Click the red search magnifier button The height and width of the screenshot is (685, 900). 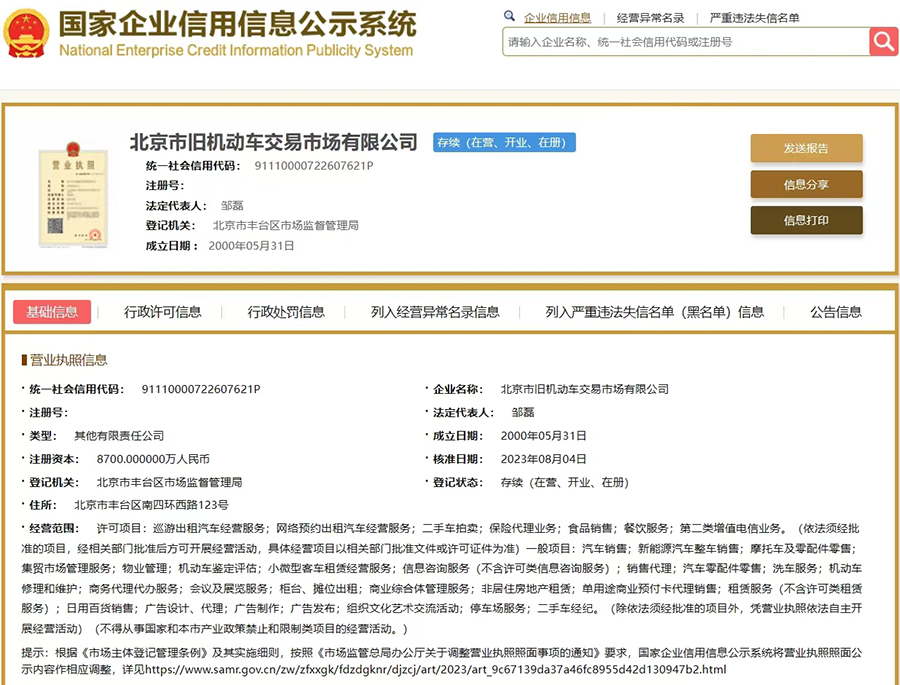click(883, 42)
